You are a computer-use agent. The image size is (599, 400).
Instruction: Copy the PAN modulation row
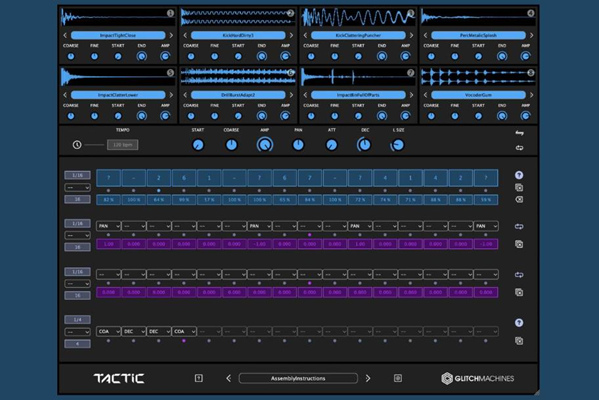519,244
